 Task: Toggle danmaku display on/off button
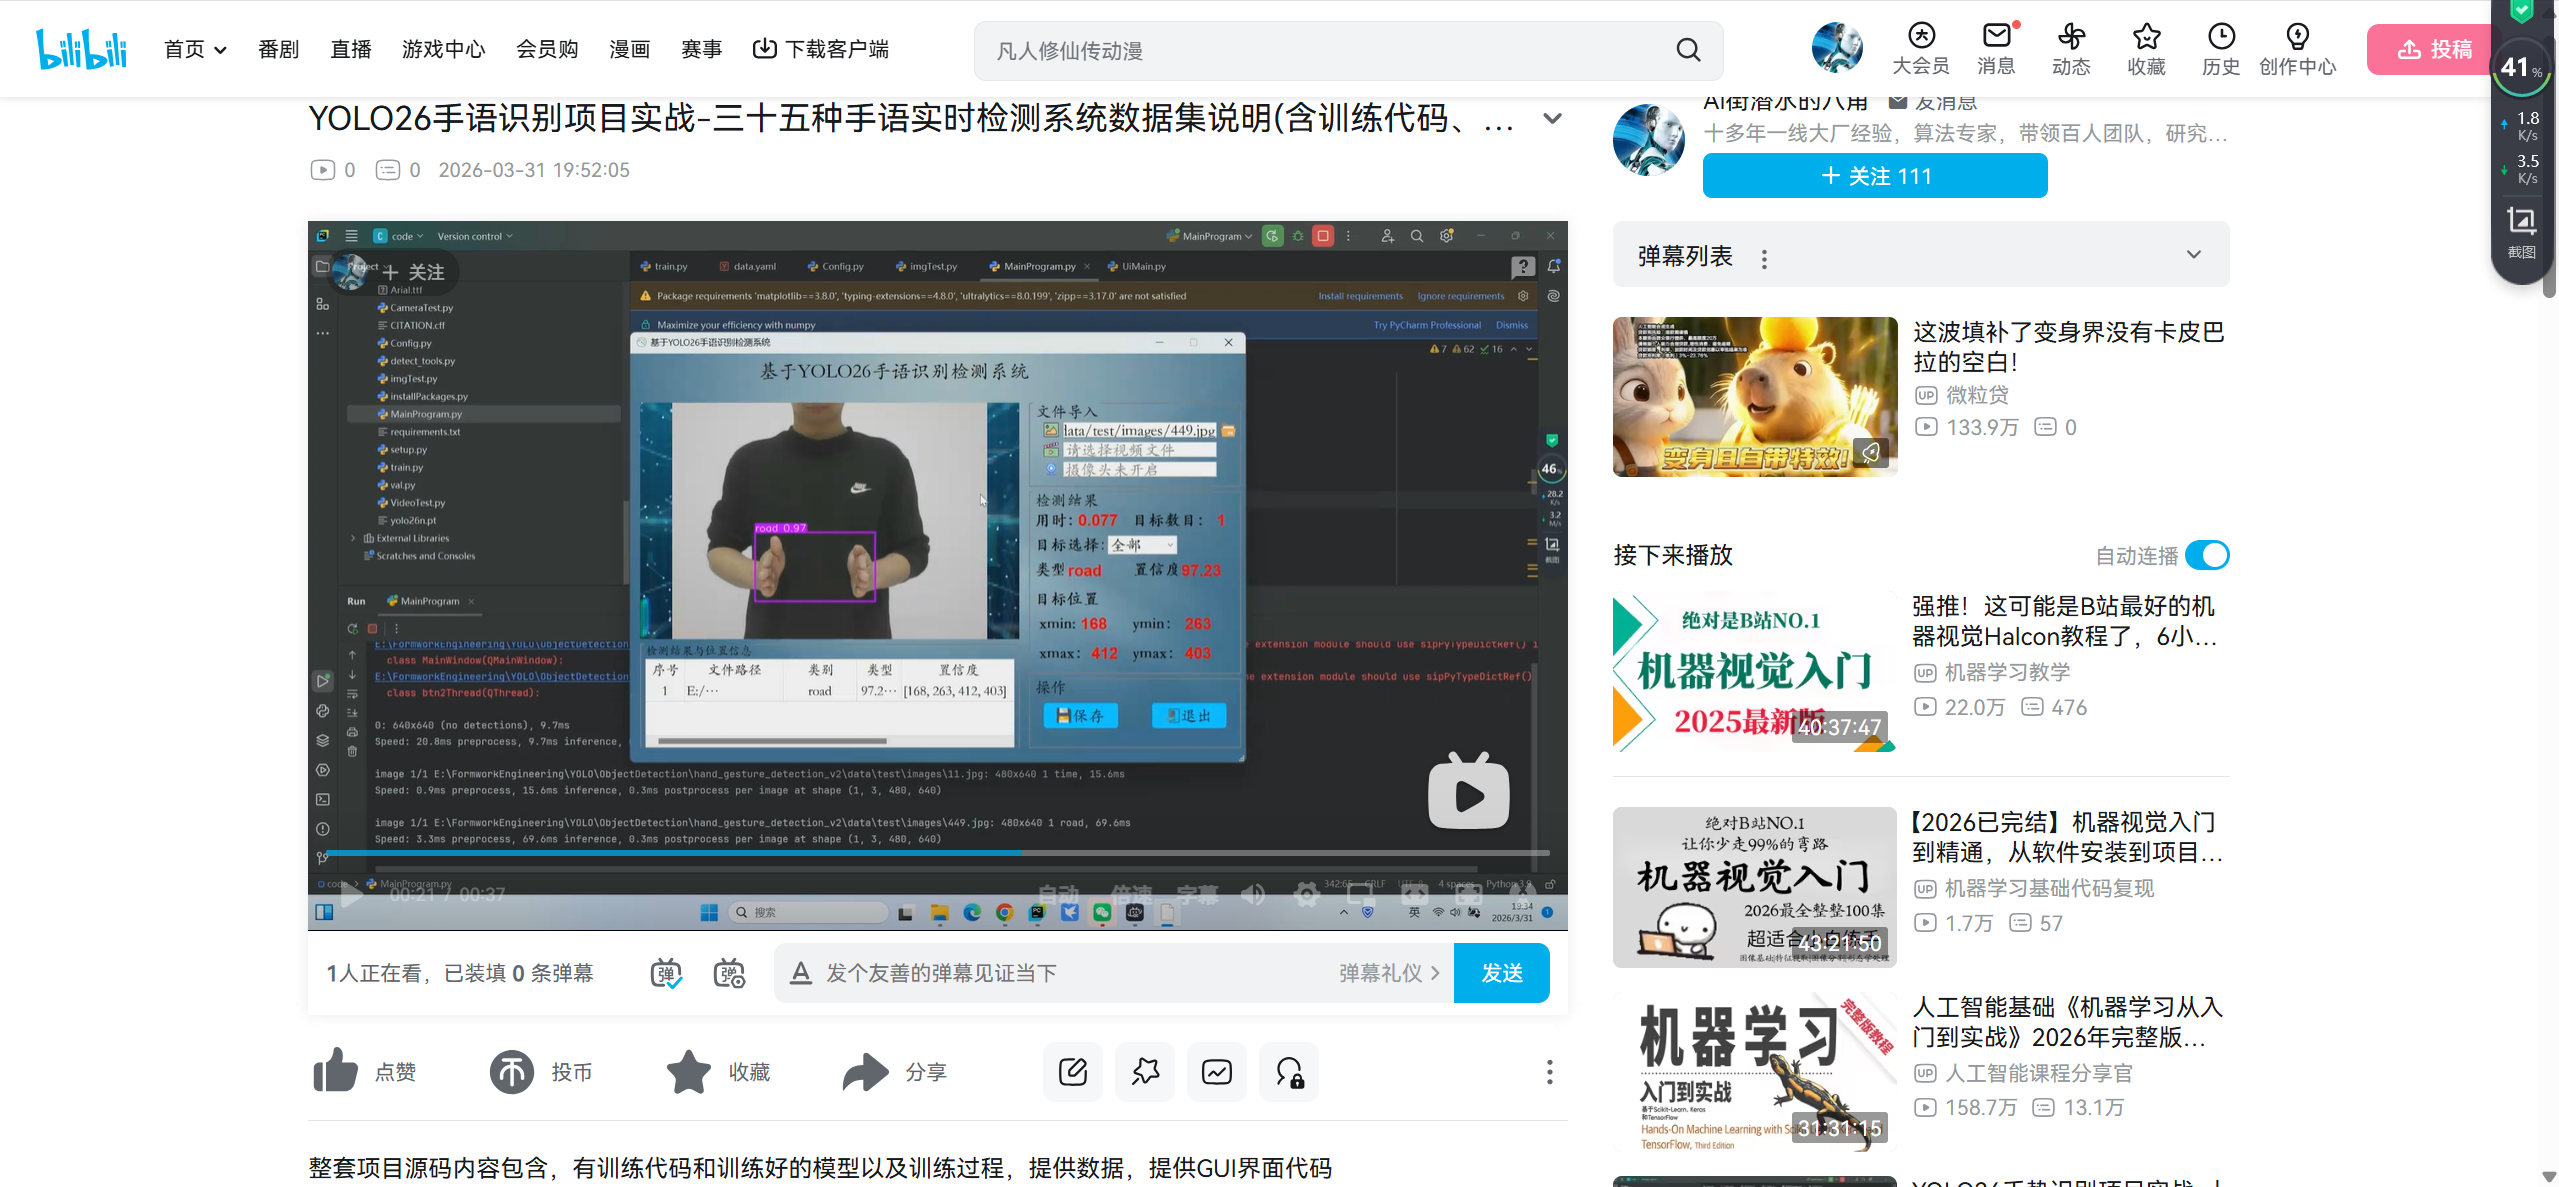666,973
